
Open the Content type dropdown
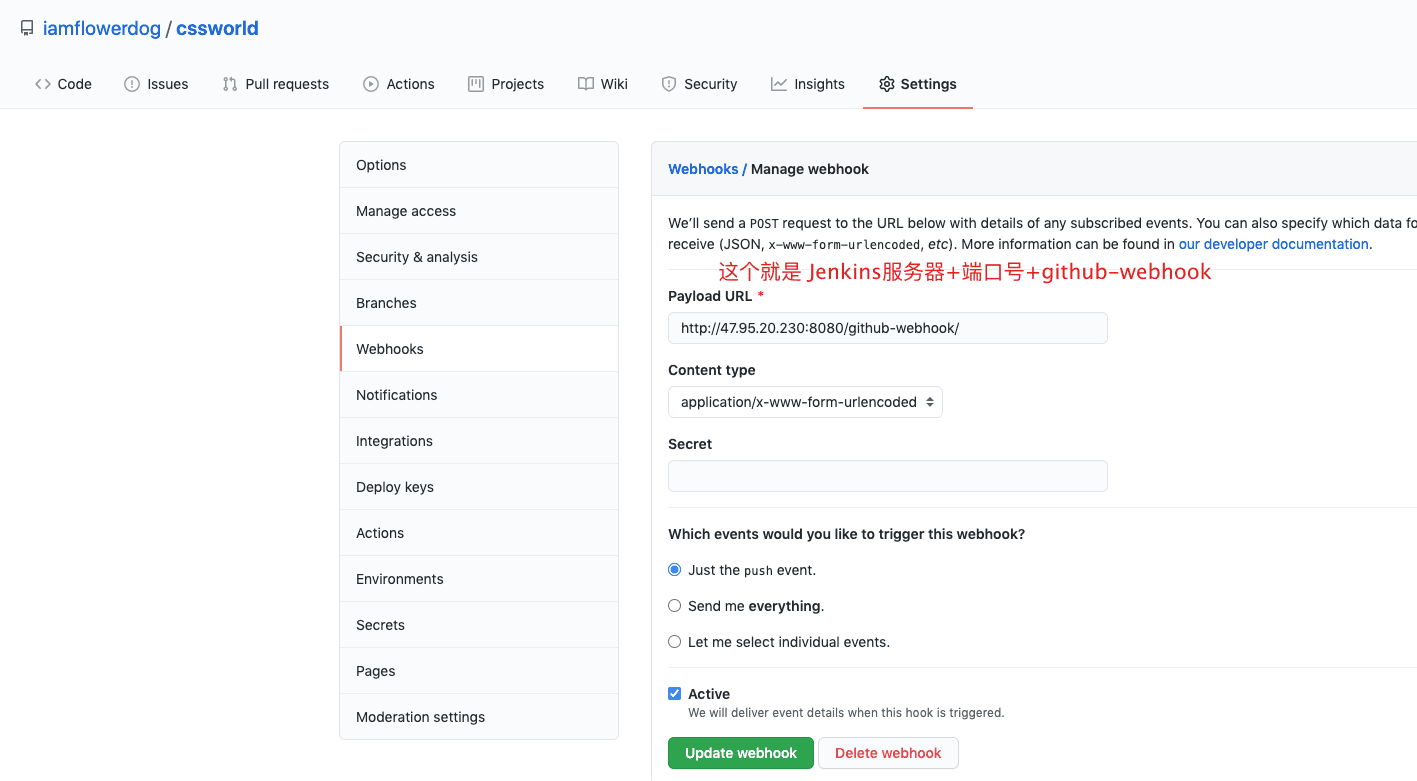point(805,402)
